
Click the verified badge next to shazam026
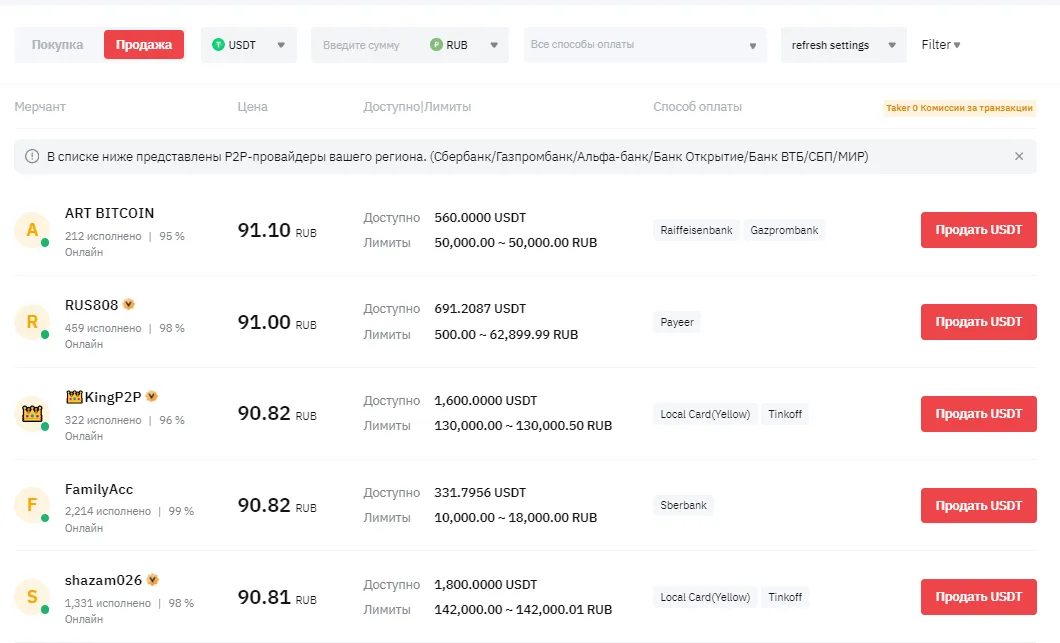coord(154,578)
